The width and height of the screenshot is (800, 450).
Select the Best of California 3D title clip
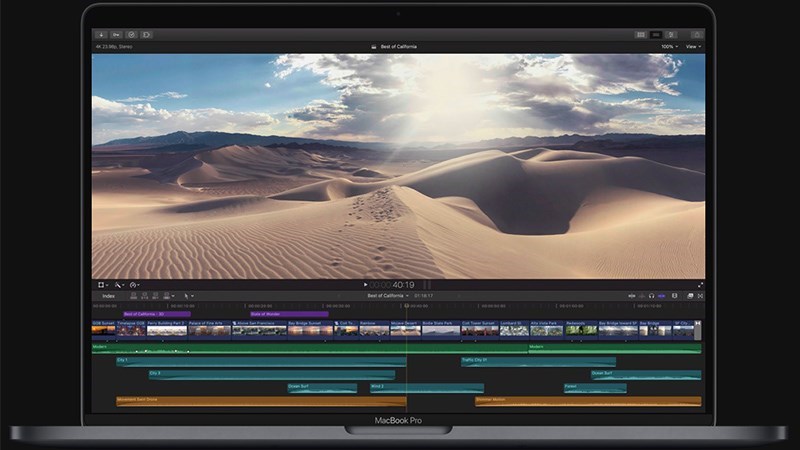[x=157, y=314]
